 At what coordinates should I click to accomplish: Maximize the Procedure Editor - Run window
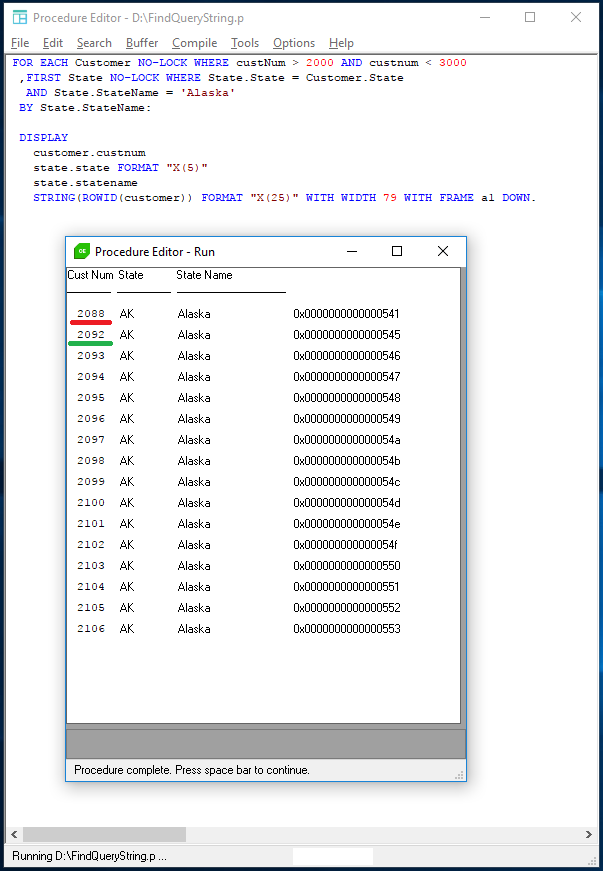(396, 251)
